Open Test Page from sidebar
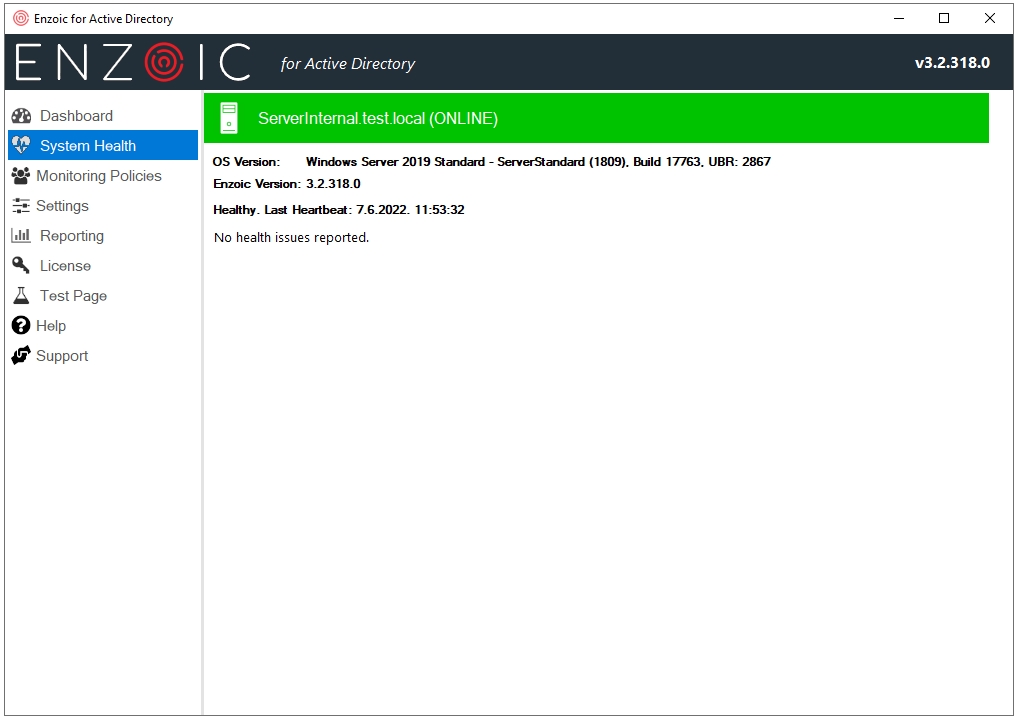 click(x=73, y=296)
